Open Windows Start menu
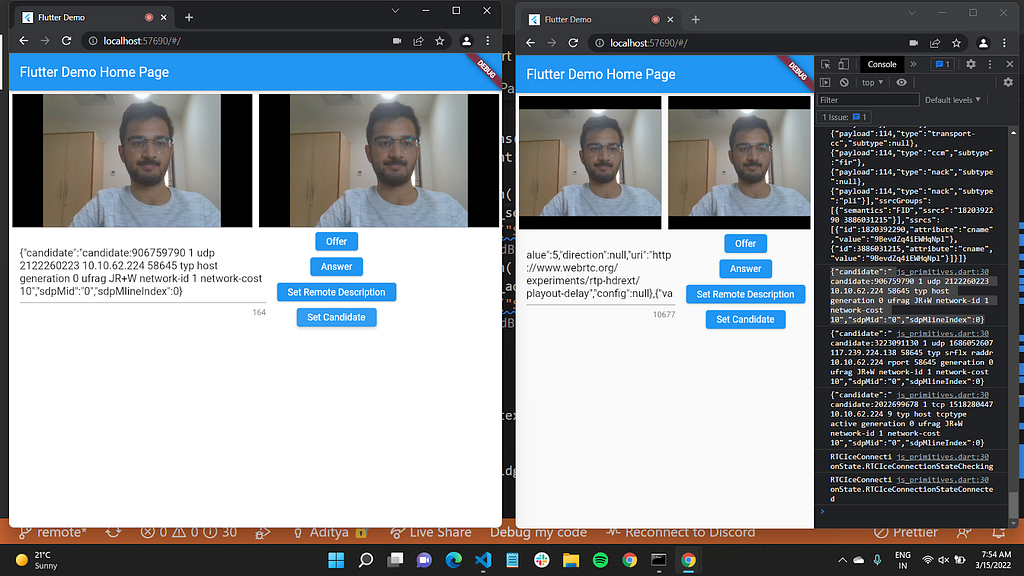The width and height of the screenshot is (1024, 576). click(336, 560)
